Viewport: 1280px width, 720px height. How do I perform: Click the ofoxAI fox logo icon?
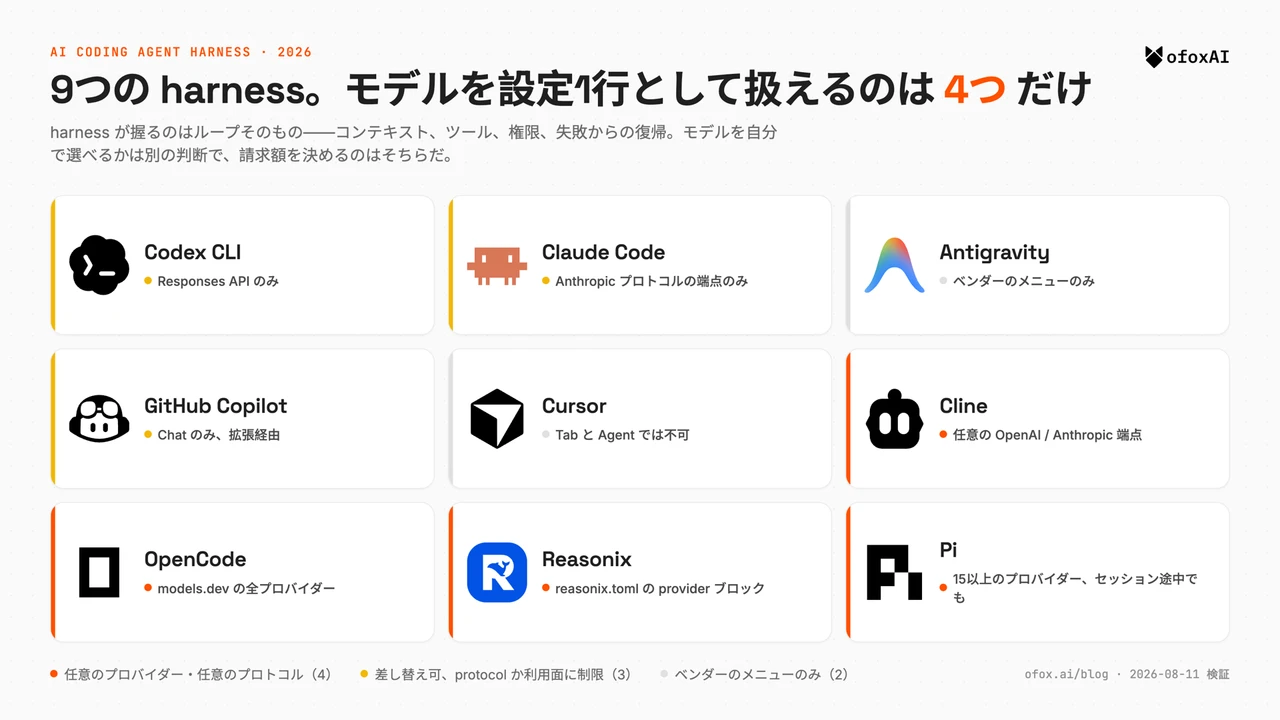tap(1154, 57)
